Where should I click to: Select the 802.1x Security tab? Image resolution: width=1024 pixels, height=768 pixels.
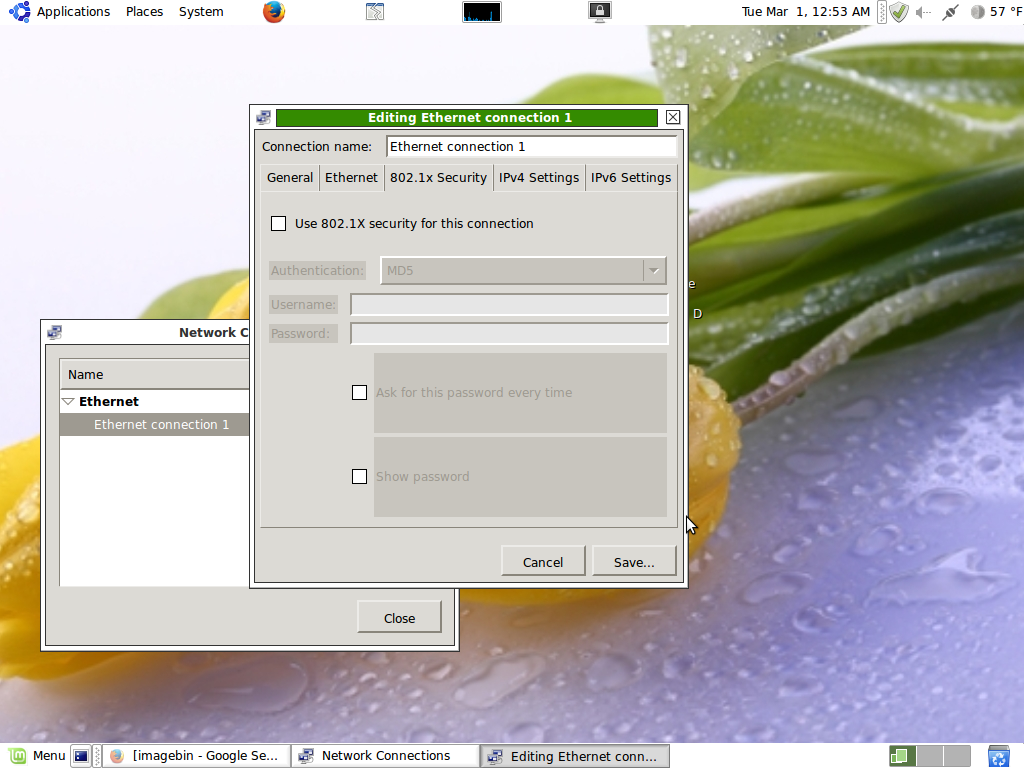pyautogui.click(x=438, y=178)
